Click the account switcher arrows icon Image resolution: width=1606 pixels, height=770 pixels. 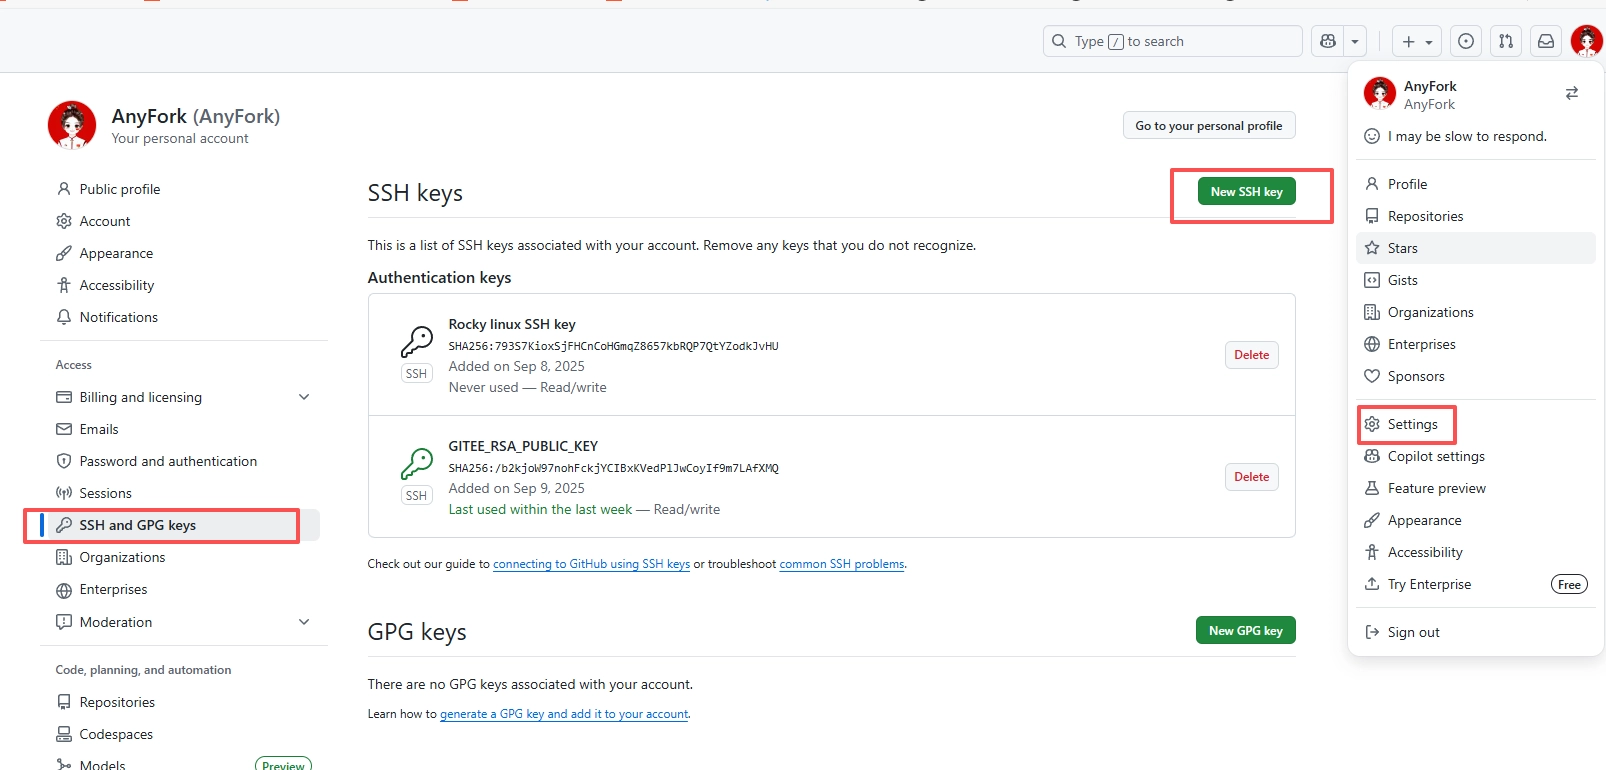pos(1571,93)
